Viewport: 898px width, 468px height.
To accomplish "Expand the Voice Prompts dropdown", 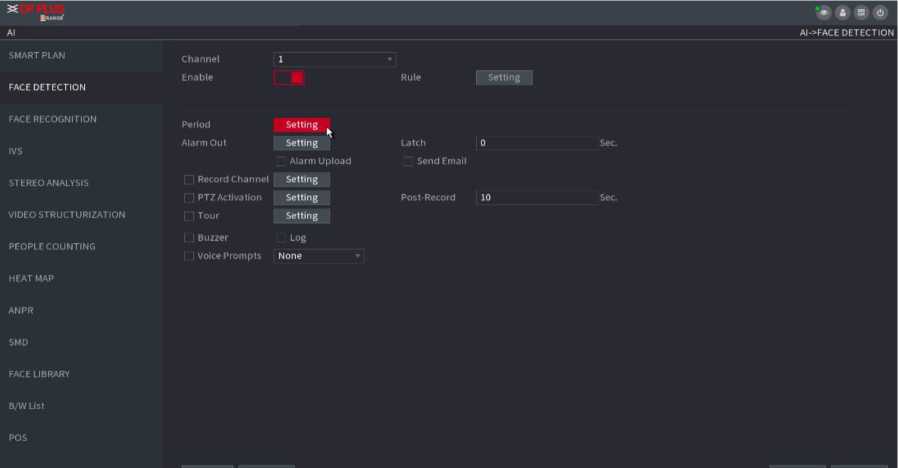I will coord(318,256).
